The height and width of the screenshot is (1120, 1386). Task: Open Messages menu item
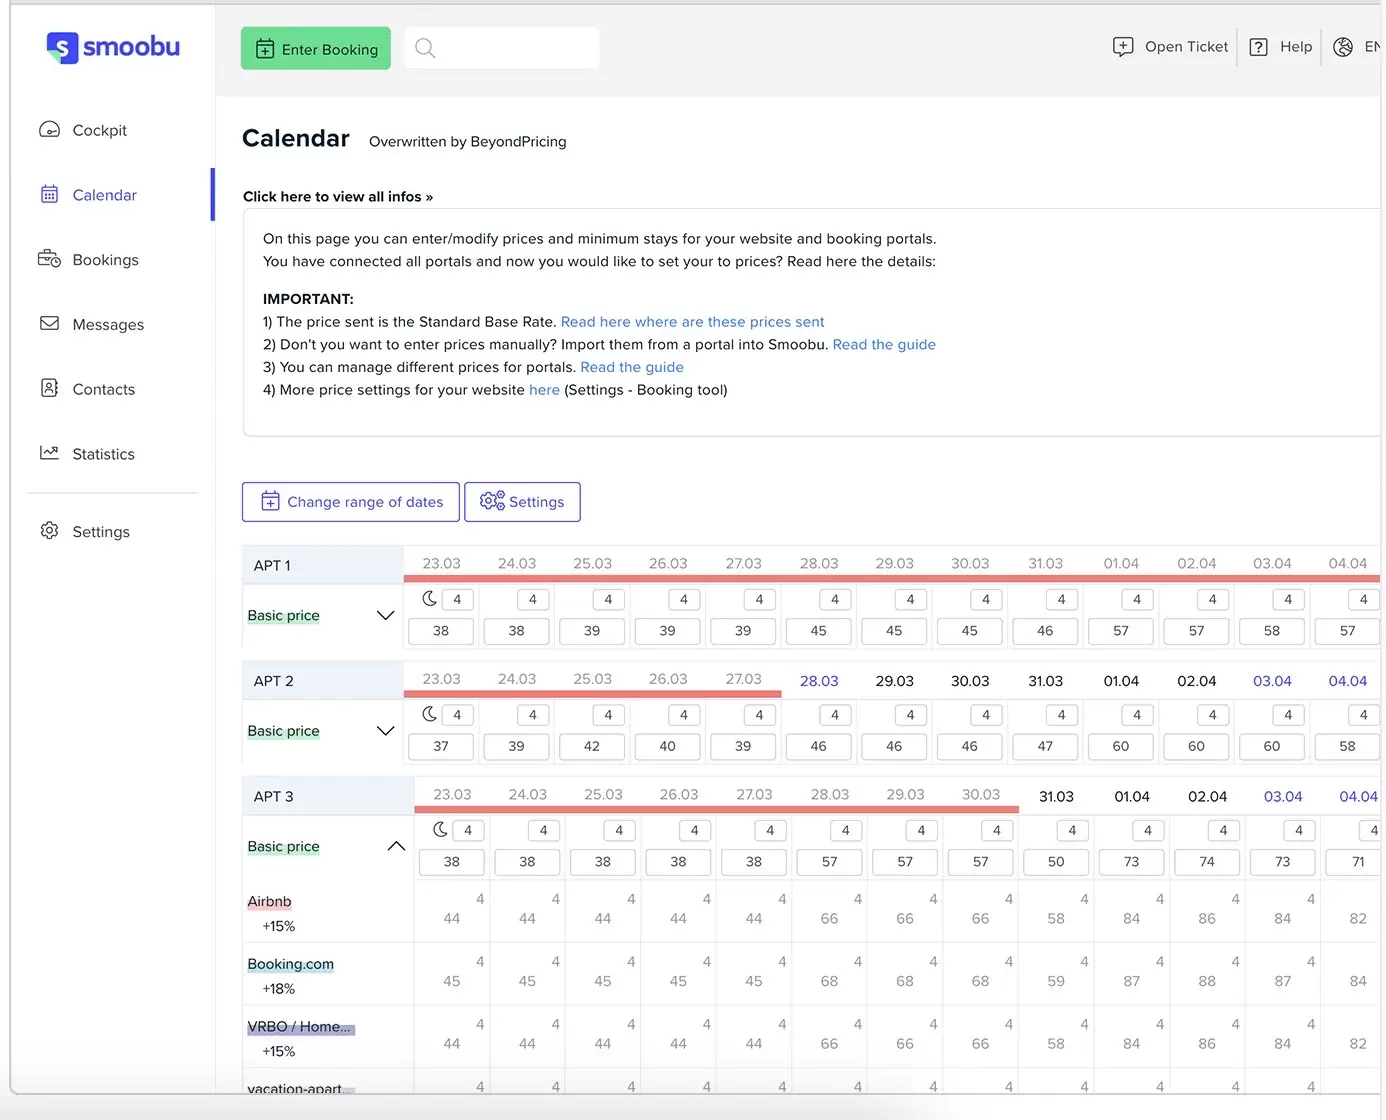(108, 325)
